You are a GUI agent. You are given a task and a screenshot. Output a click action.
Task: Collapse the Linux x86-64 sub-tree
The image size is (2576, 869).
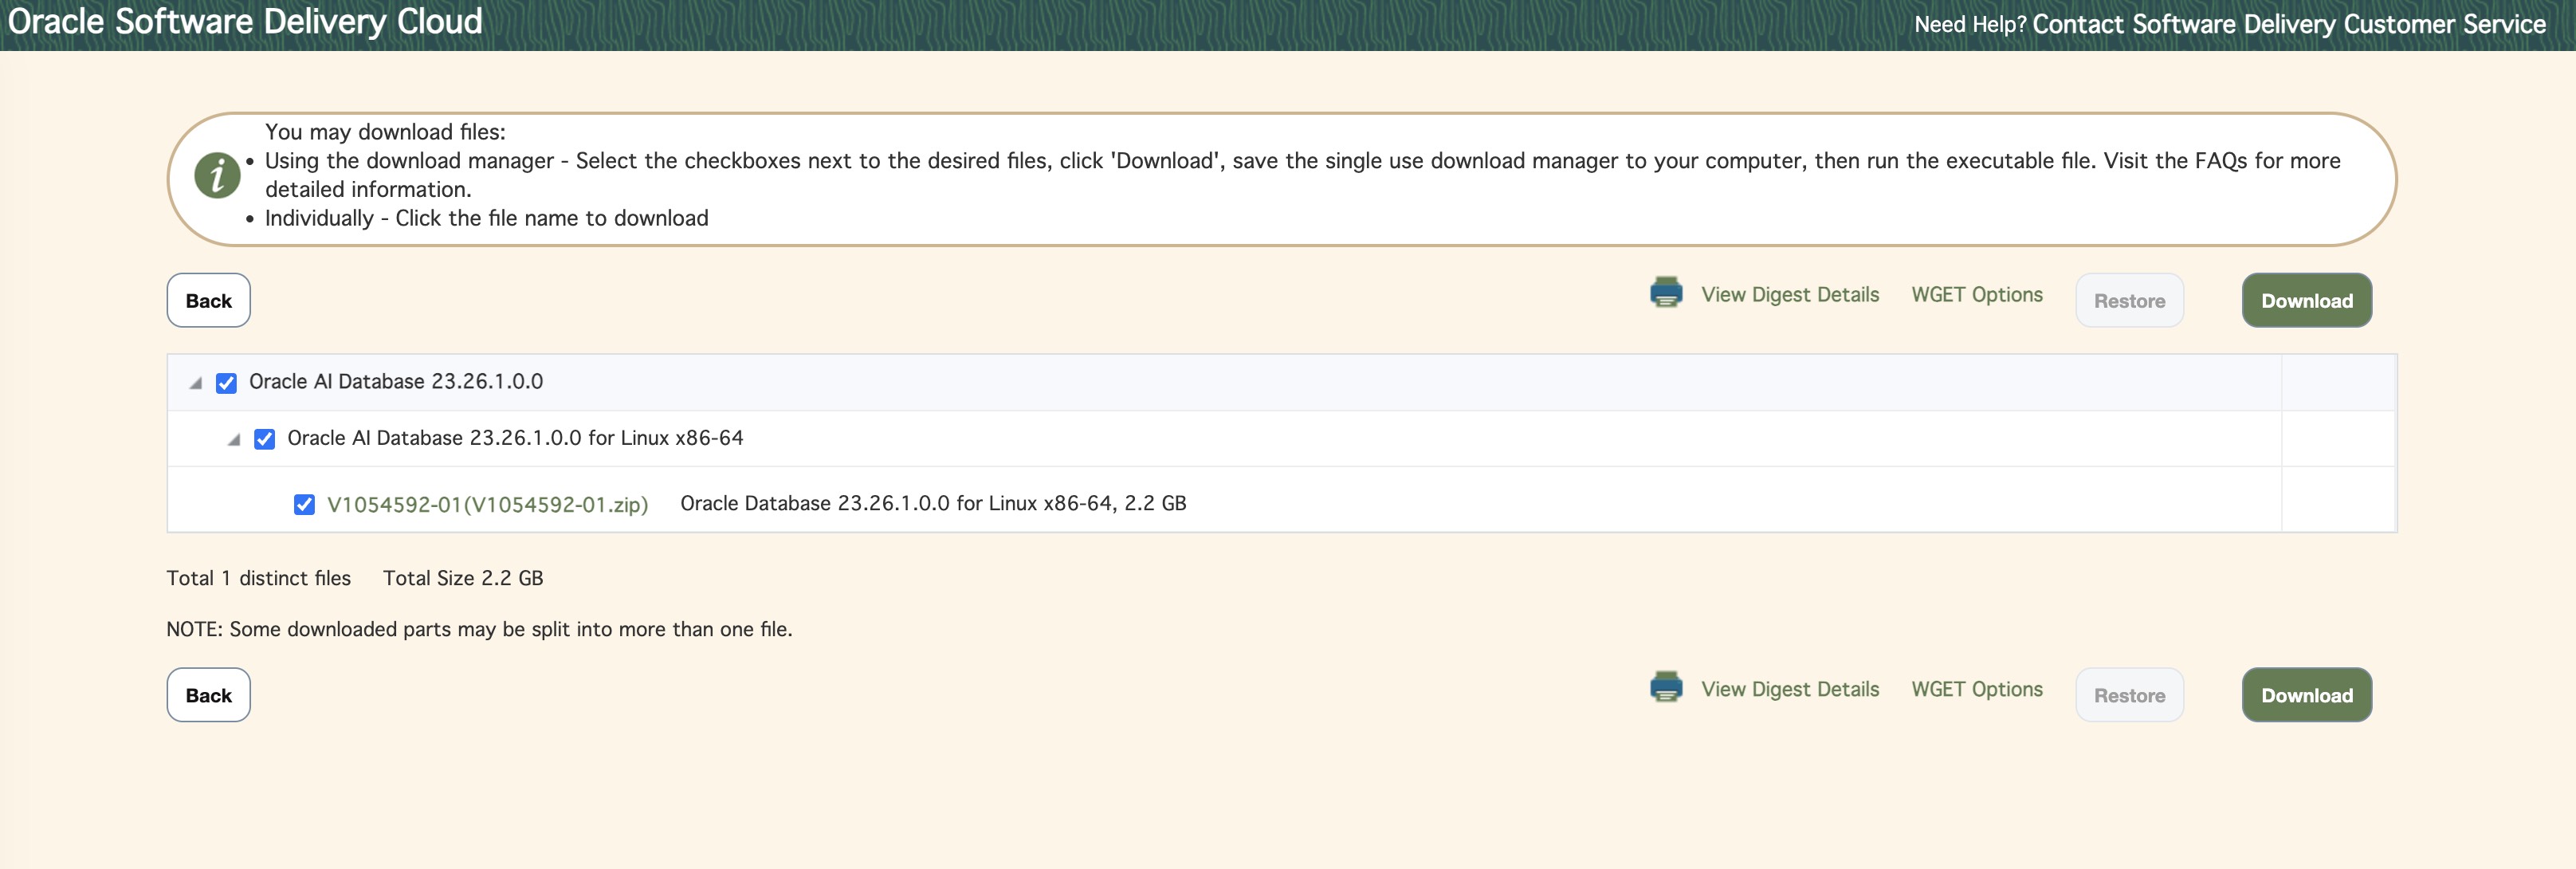tap(234, 439)
